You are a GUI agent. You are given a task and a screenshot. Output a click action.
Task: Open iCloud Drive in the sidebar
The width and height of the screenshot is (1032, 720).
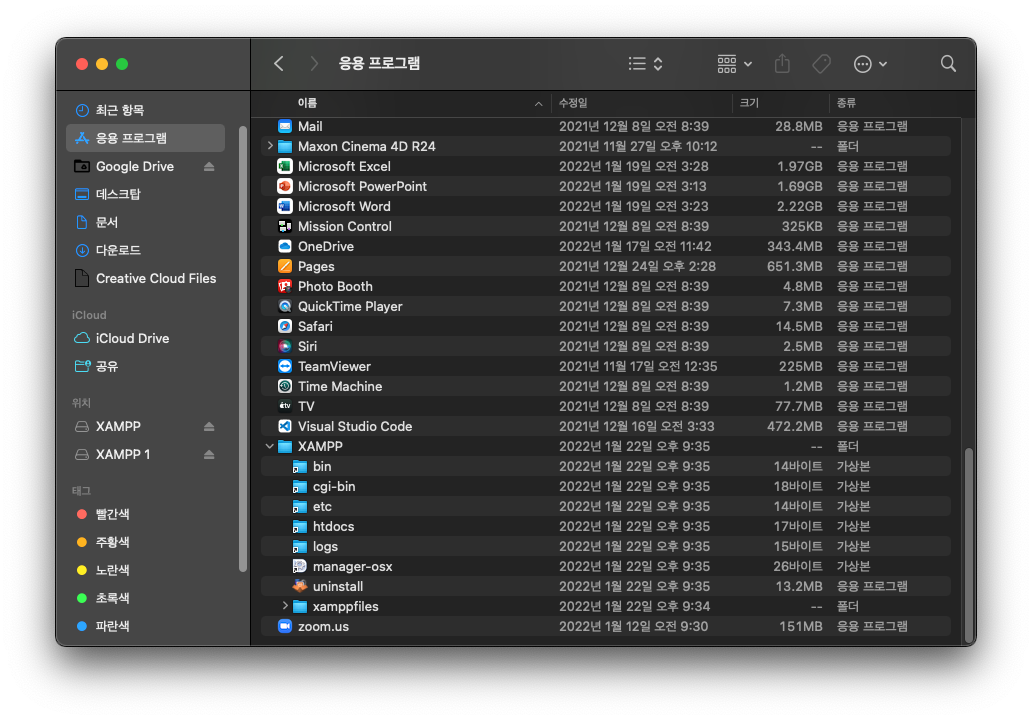(x=145, y=338)
